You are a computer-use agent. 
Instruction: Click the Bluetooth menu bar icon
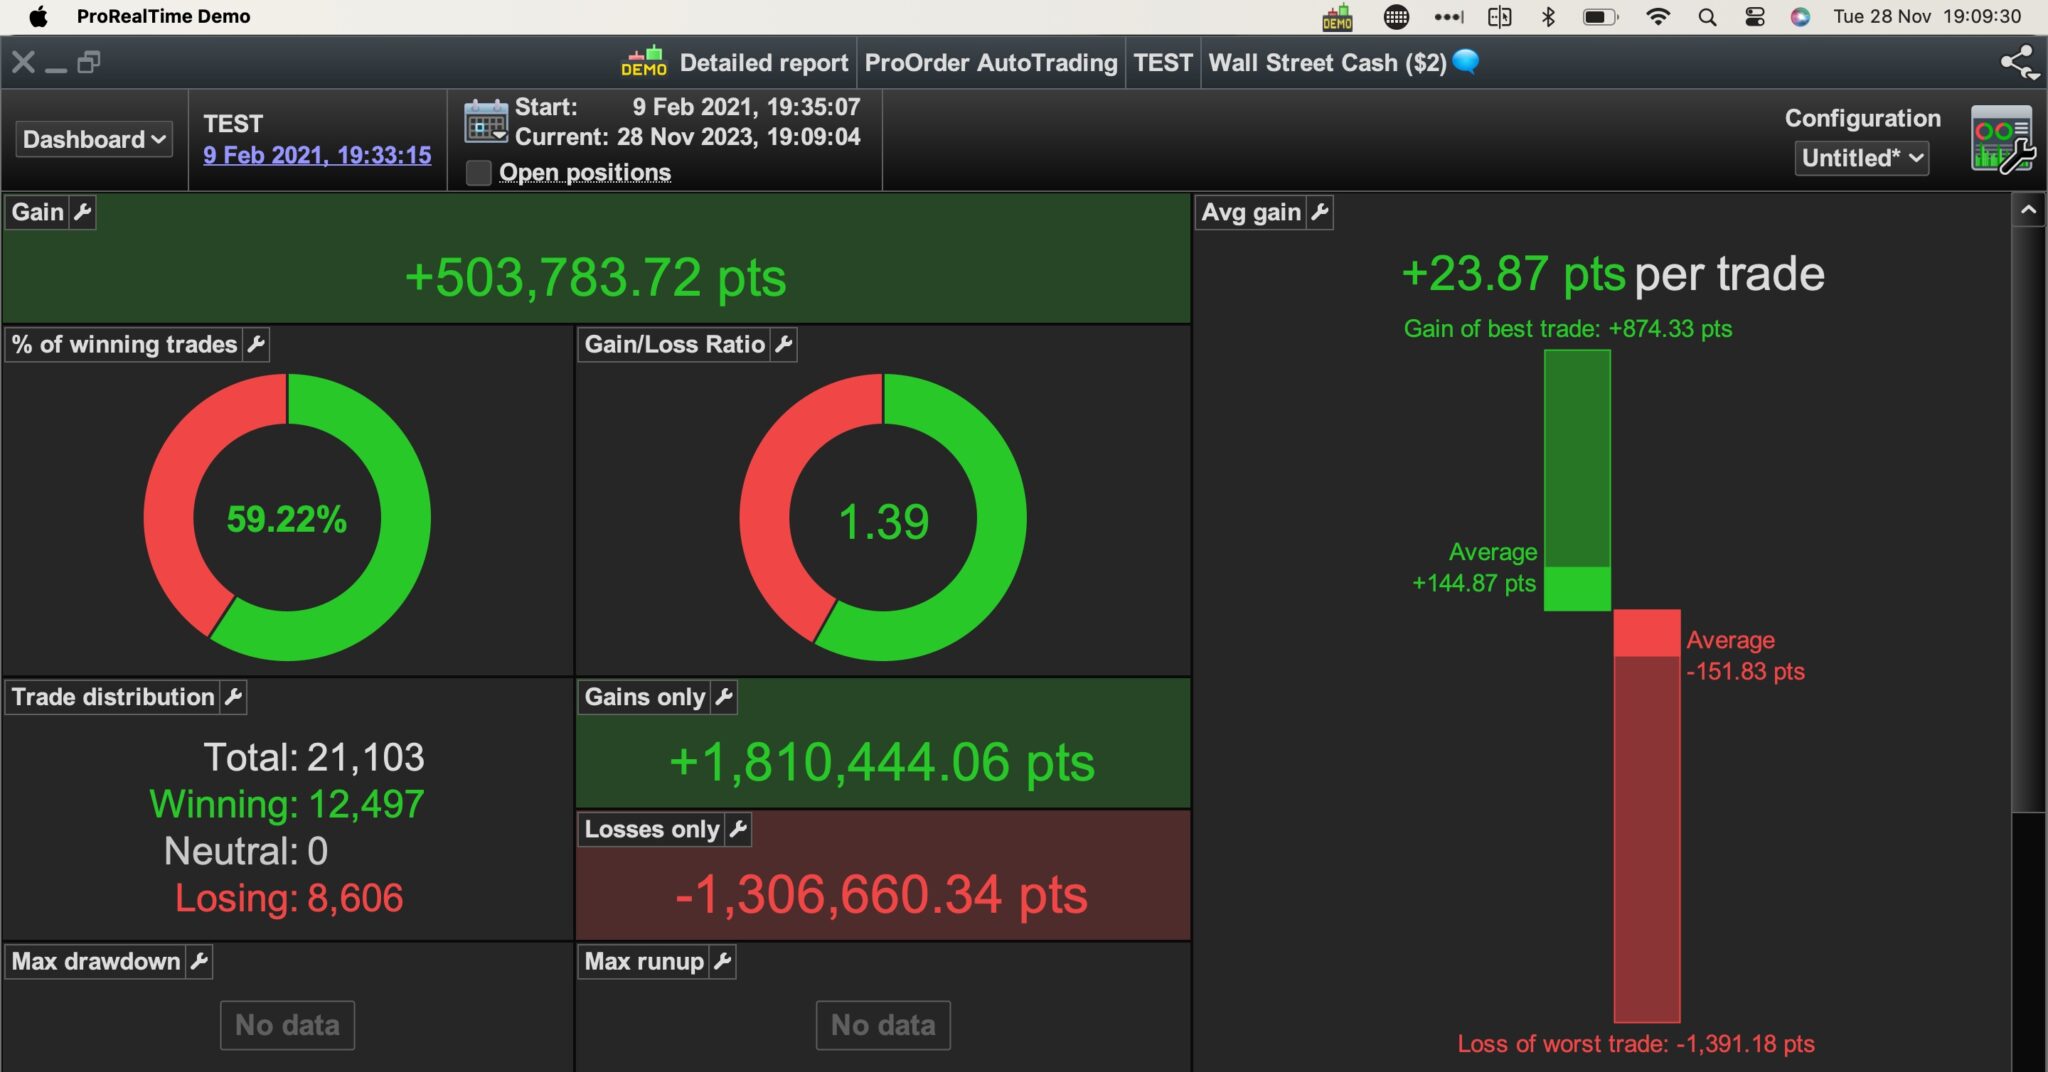point(1548,17)
